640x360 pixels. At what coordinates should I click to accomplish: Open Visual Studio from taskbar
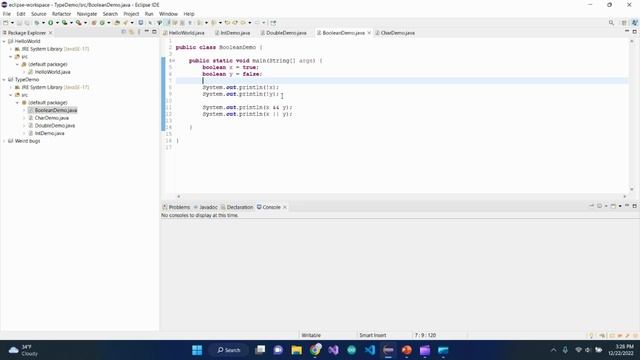[333, 350]
